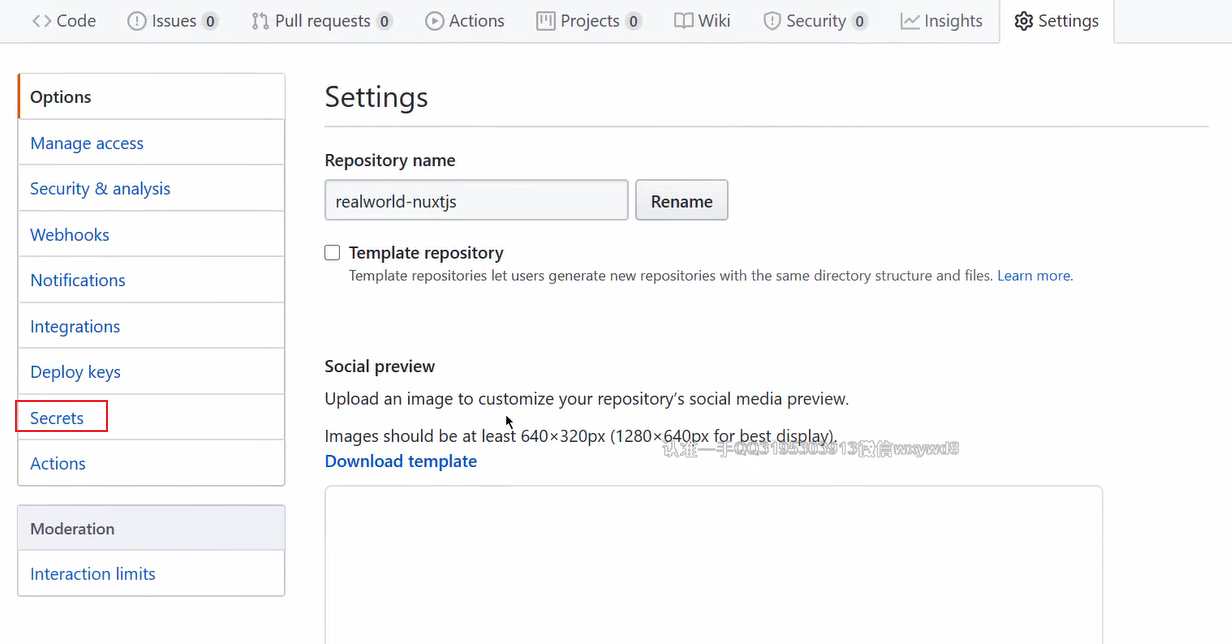This screenshot has height=644, width=1232.
Task: Click the Settings gear icon
Action: coord(1023,21)
